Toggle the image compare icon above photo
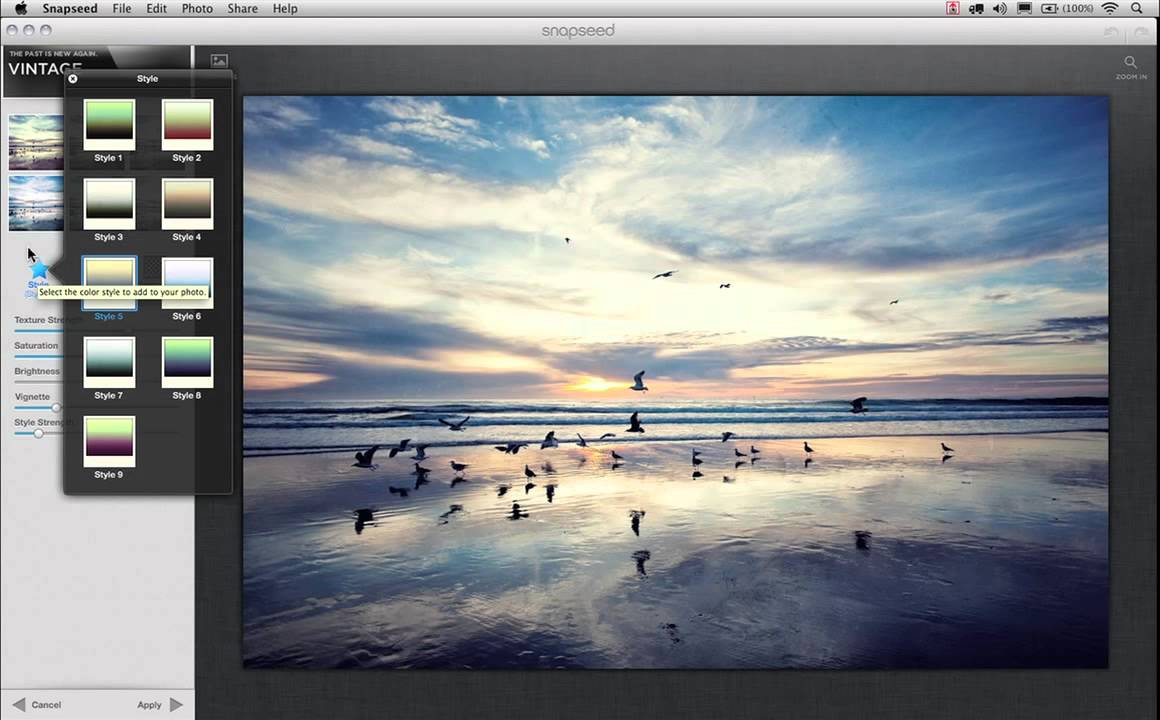 [x=219, y=61]
